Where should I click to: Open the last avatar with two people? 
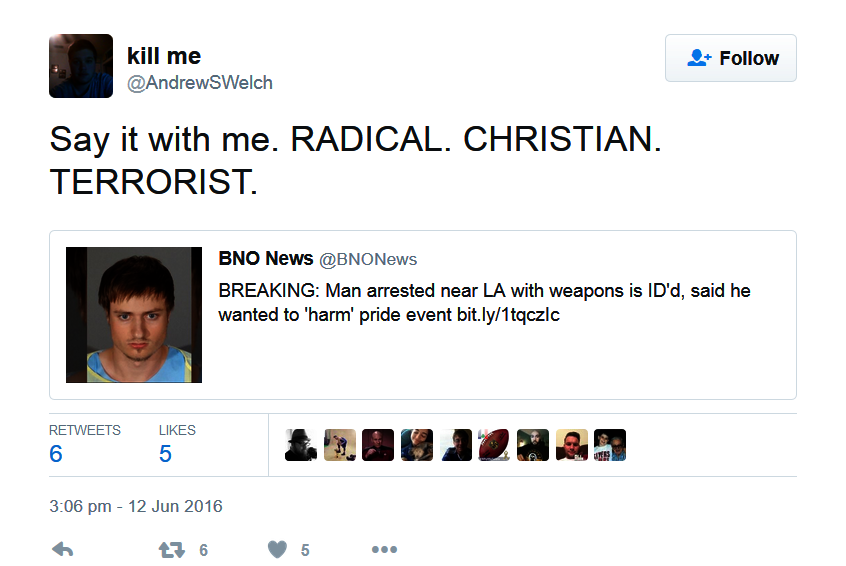(x=610, y=445)
